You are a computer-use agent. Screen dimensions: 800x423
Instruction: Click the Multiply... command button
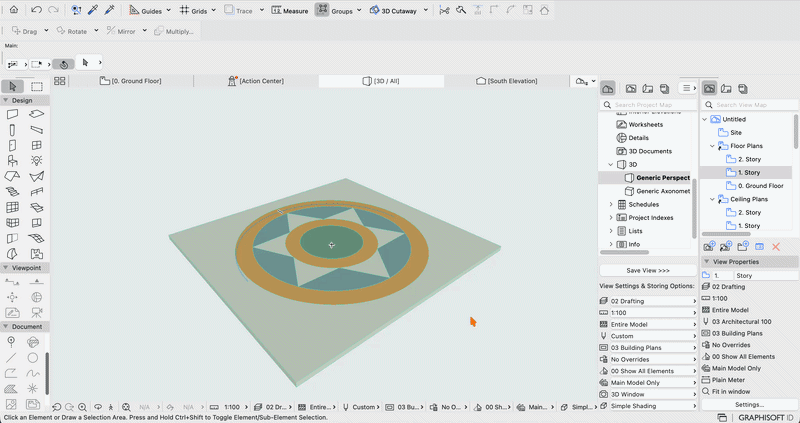click(173, 31)
